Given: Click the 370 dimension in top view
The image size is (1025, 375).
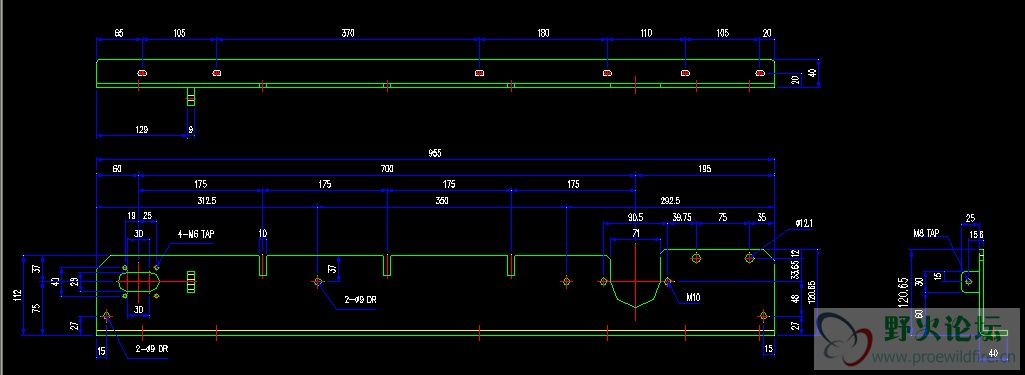Looking at the screenshot, I should click(x=348, y=33).
